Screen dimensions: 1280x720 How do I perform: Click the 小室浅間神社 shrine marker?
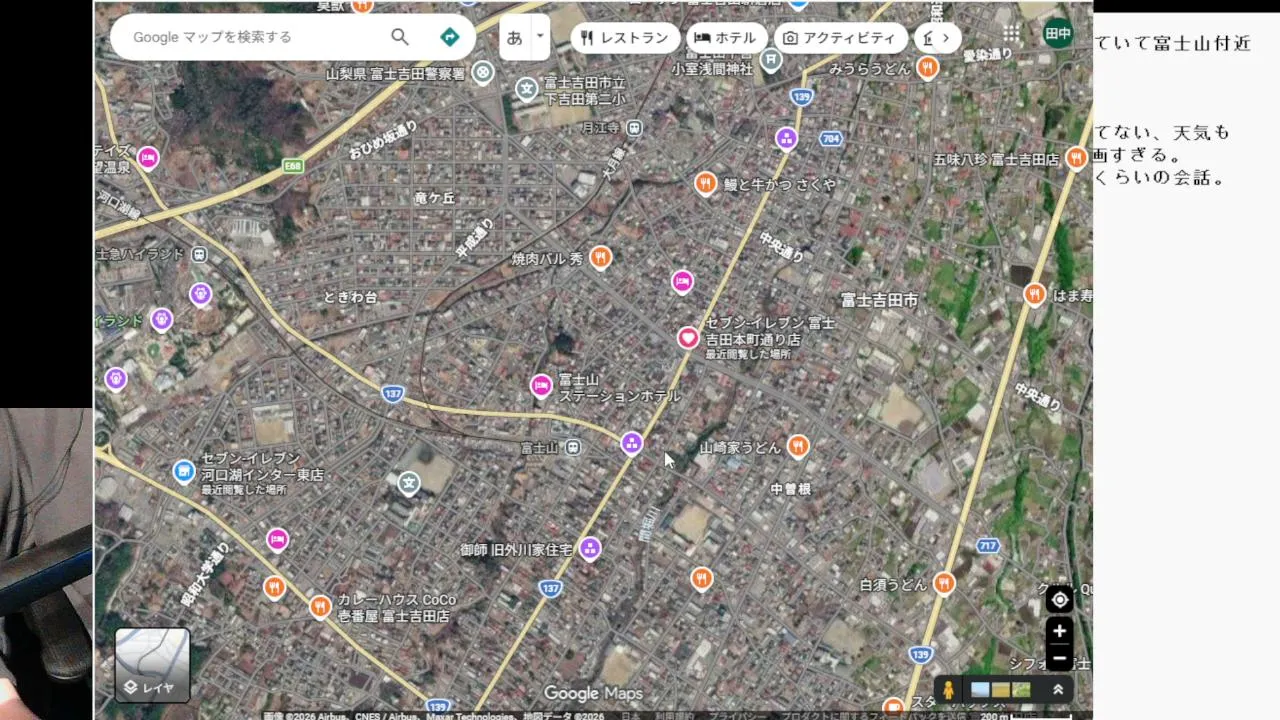[771, 59]
